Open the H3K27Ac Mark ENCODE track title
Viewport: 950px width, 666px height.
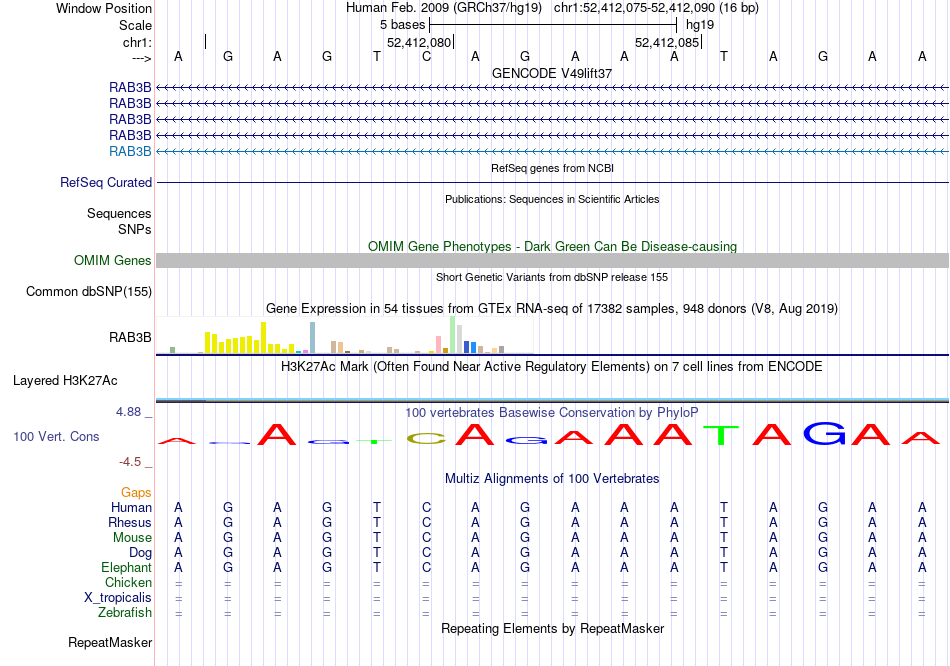click(552, 367)
